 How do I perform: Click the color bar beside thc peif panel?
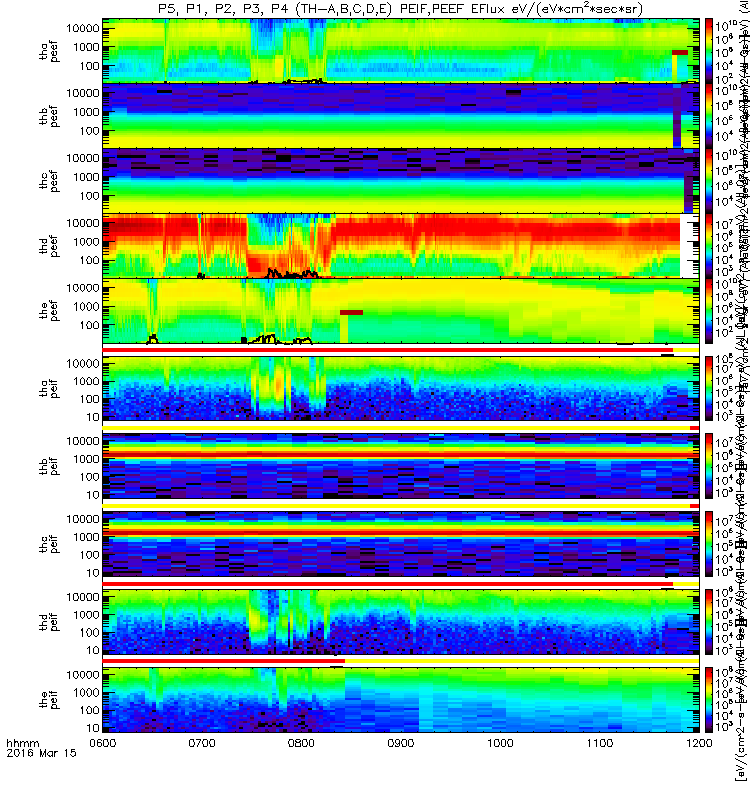[x=709, y=544]
